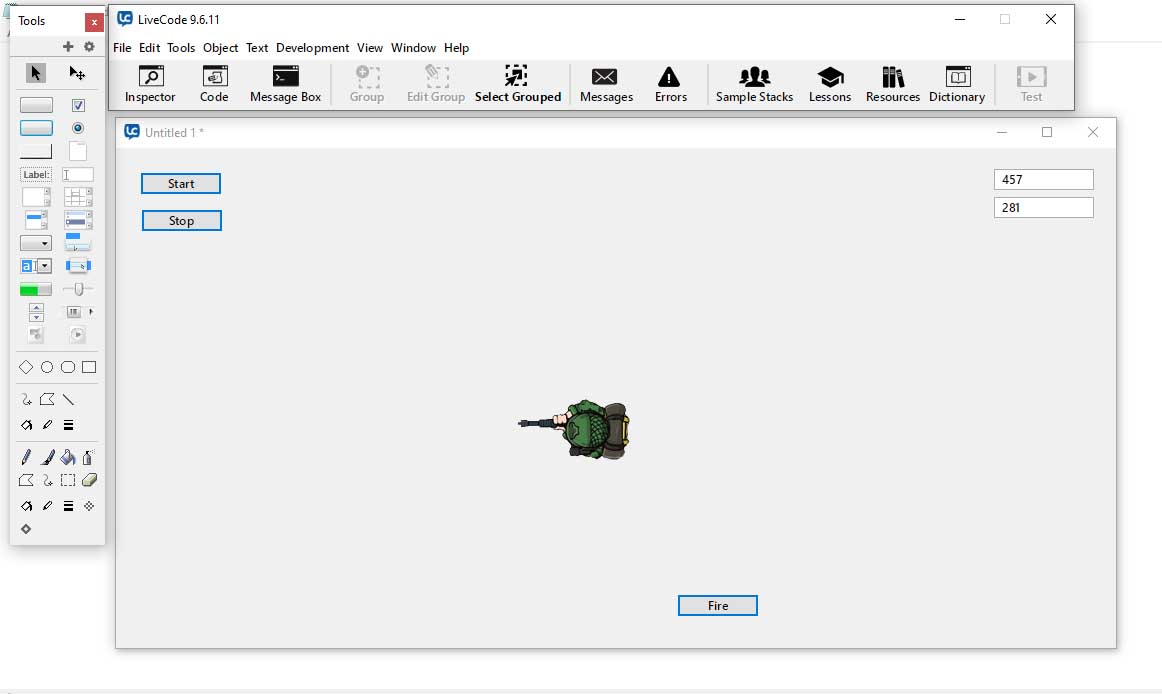Open the Development menu

pyautogui.click(x=312, y=48)
